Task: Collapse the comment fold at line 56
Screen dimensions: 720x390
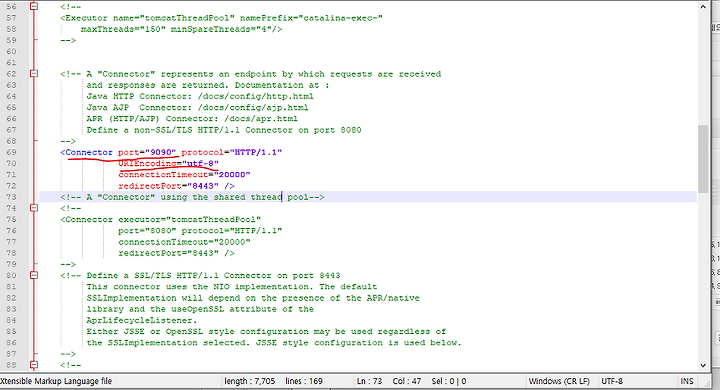Action: pos(34,6)
